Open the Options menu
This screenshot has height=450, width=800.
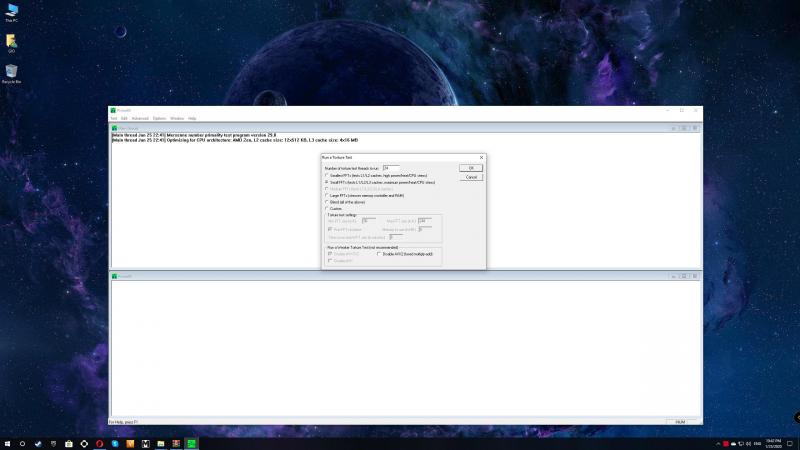point(159,118)
